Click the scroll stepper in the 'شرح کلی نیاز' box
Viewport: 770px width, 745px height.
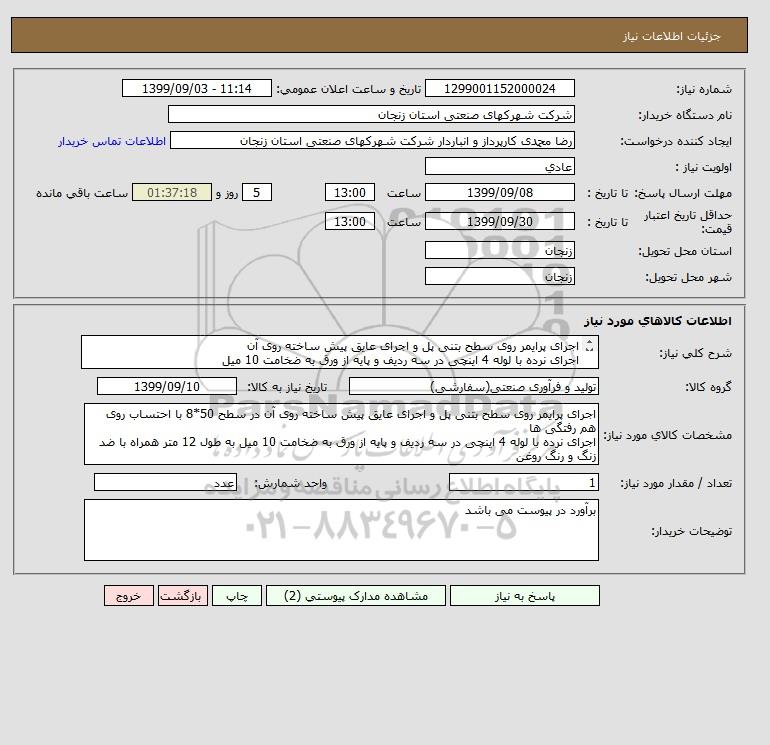(x=590, y=346)
